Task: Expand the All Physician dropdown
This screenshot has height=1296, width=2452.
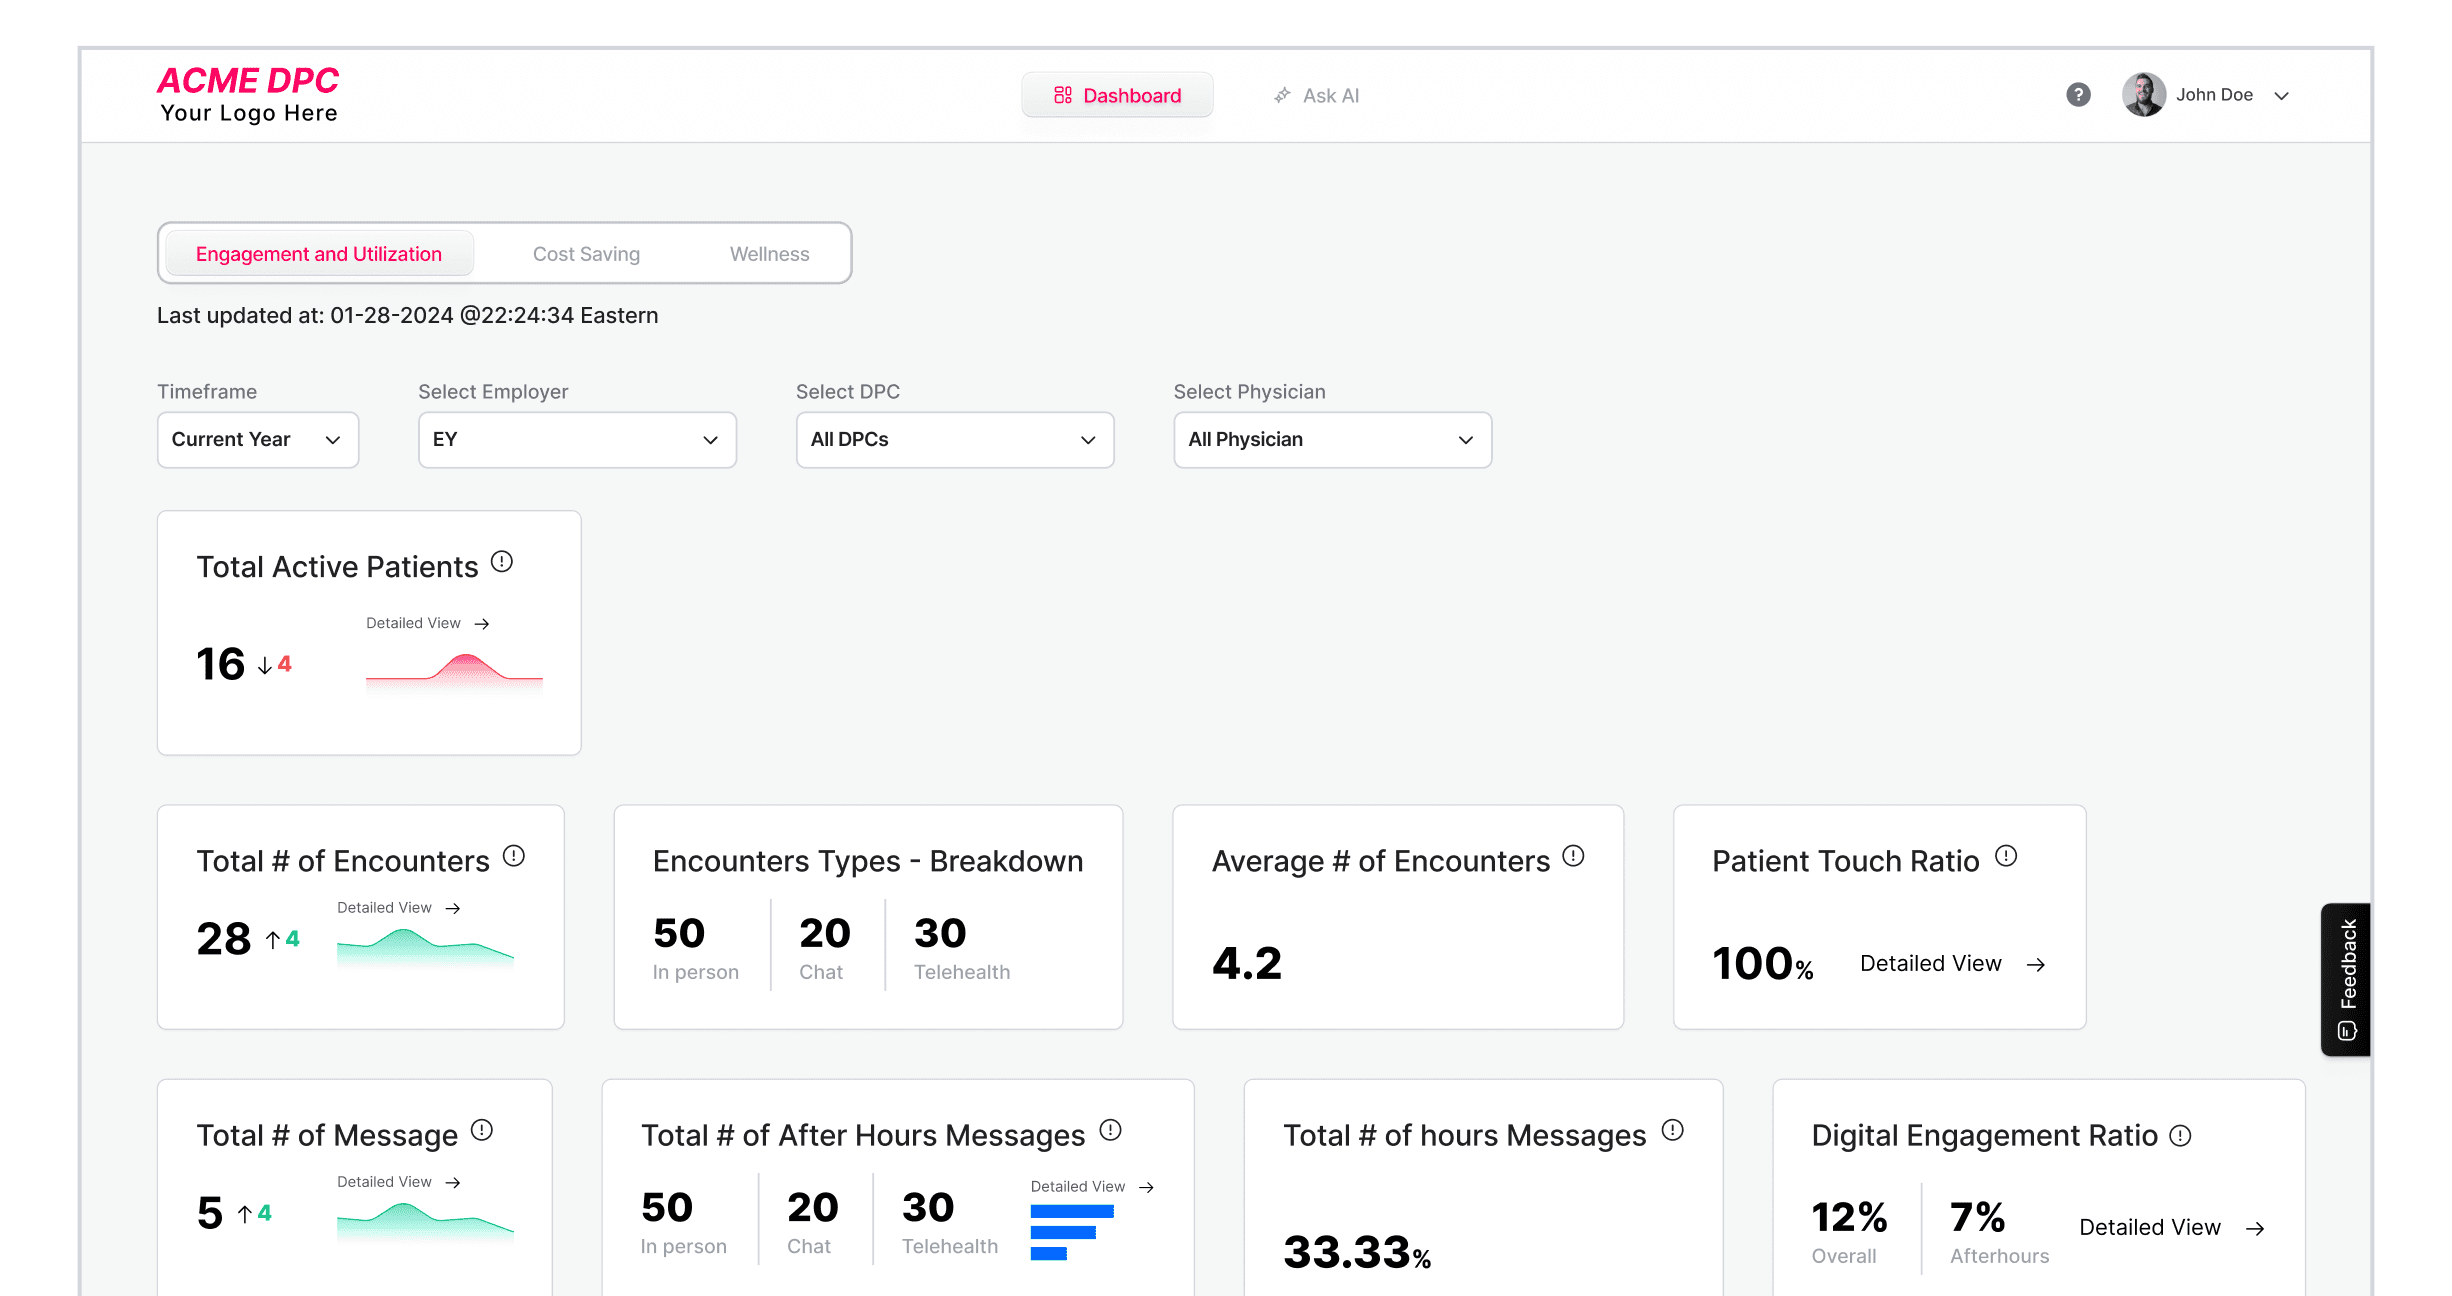Action: (x=1332, y=440)
